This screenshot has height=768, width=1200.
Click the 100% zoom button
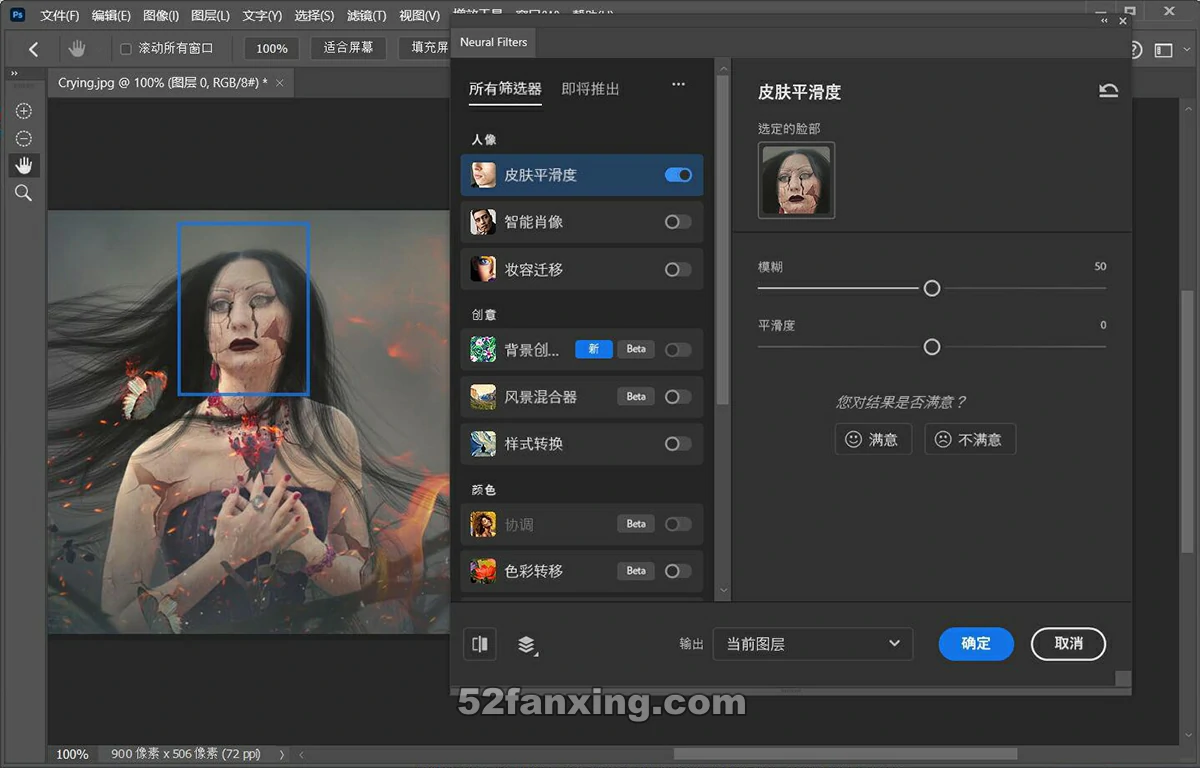272,48
